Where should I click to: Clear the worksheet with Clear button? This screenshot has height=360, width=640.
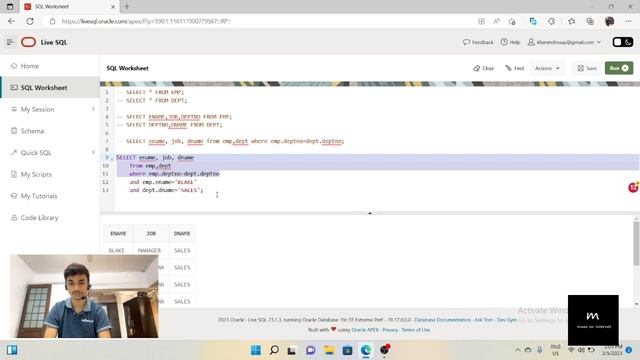484,68
